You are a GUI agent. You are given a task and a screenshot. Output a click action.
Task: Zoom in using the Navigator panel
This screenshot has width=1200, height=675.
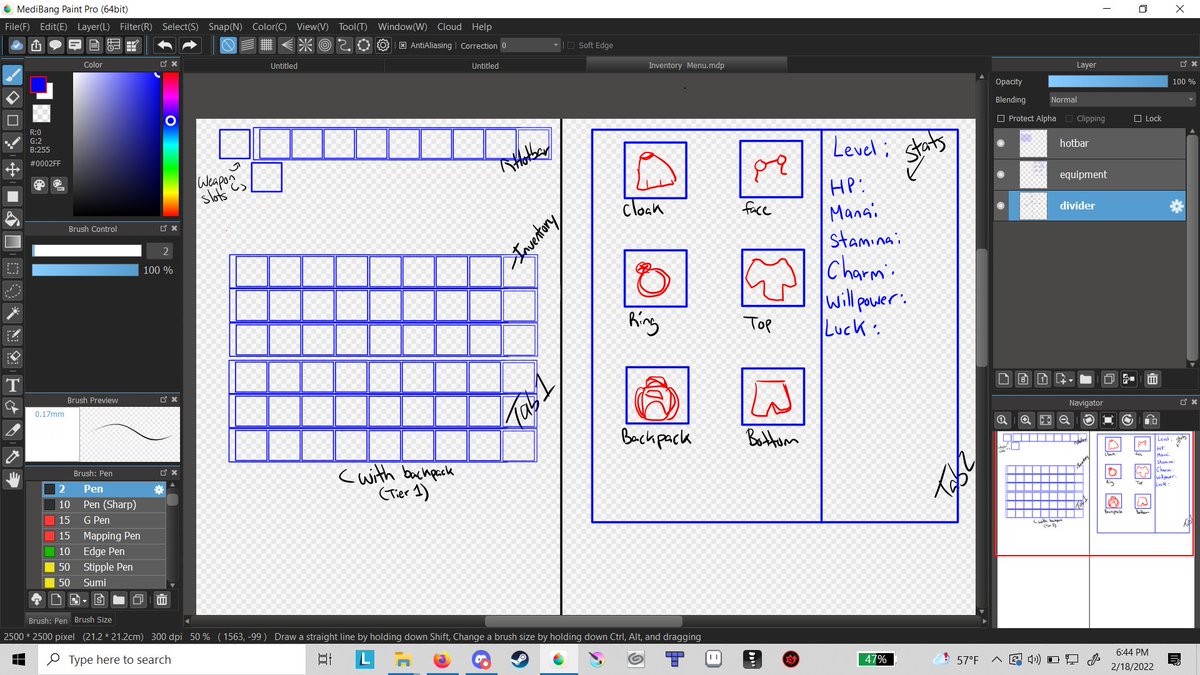(1026, 420)
